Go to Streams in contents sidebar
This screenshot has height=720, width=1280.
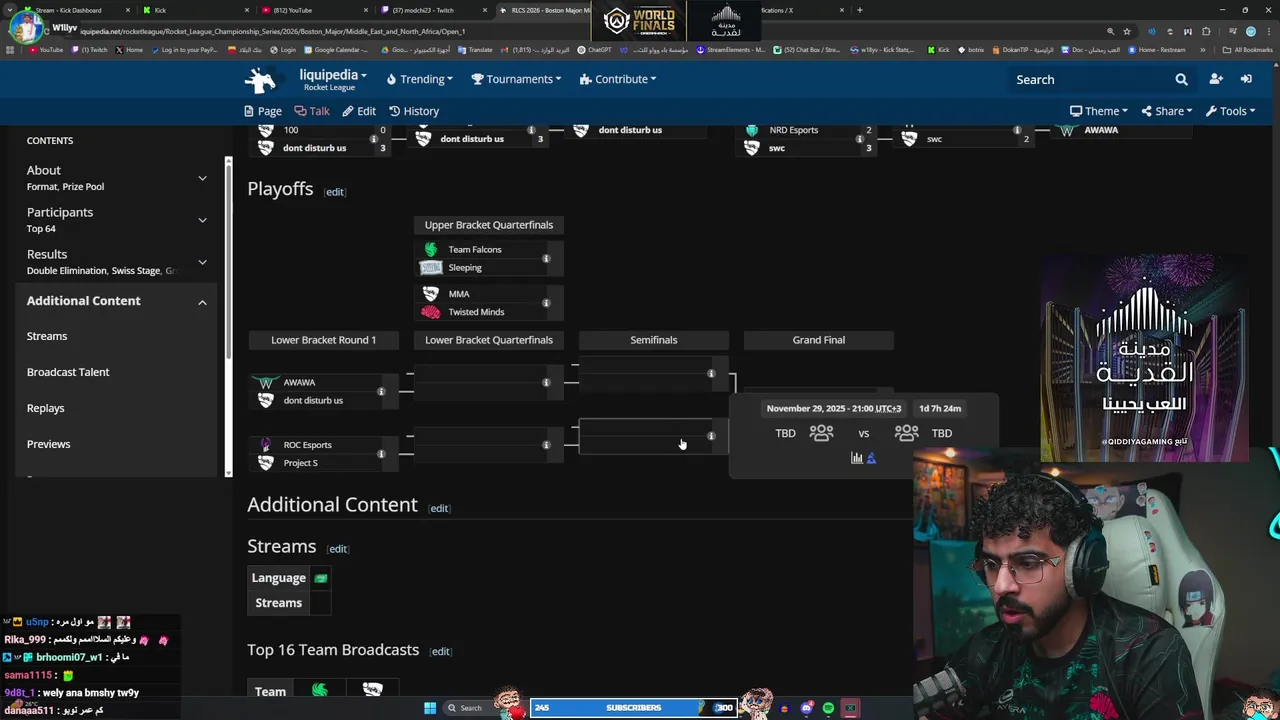[x=47, y=336]
